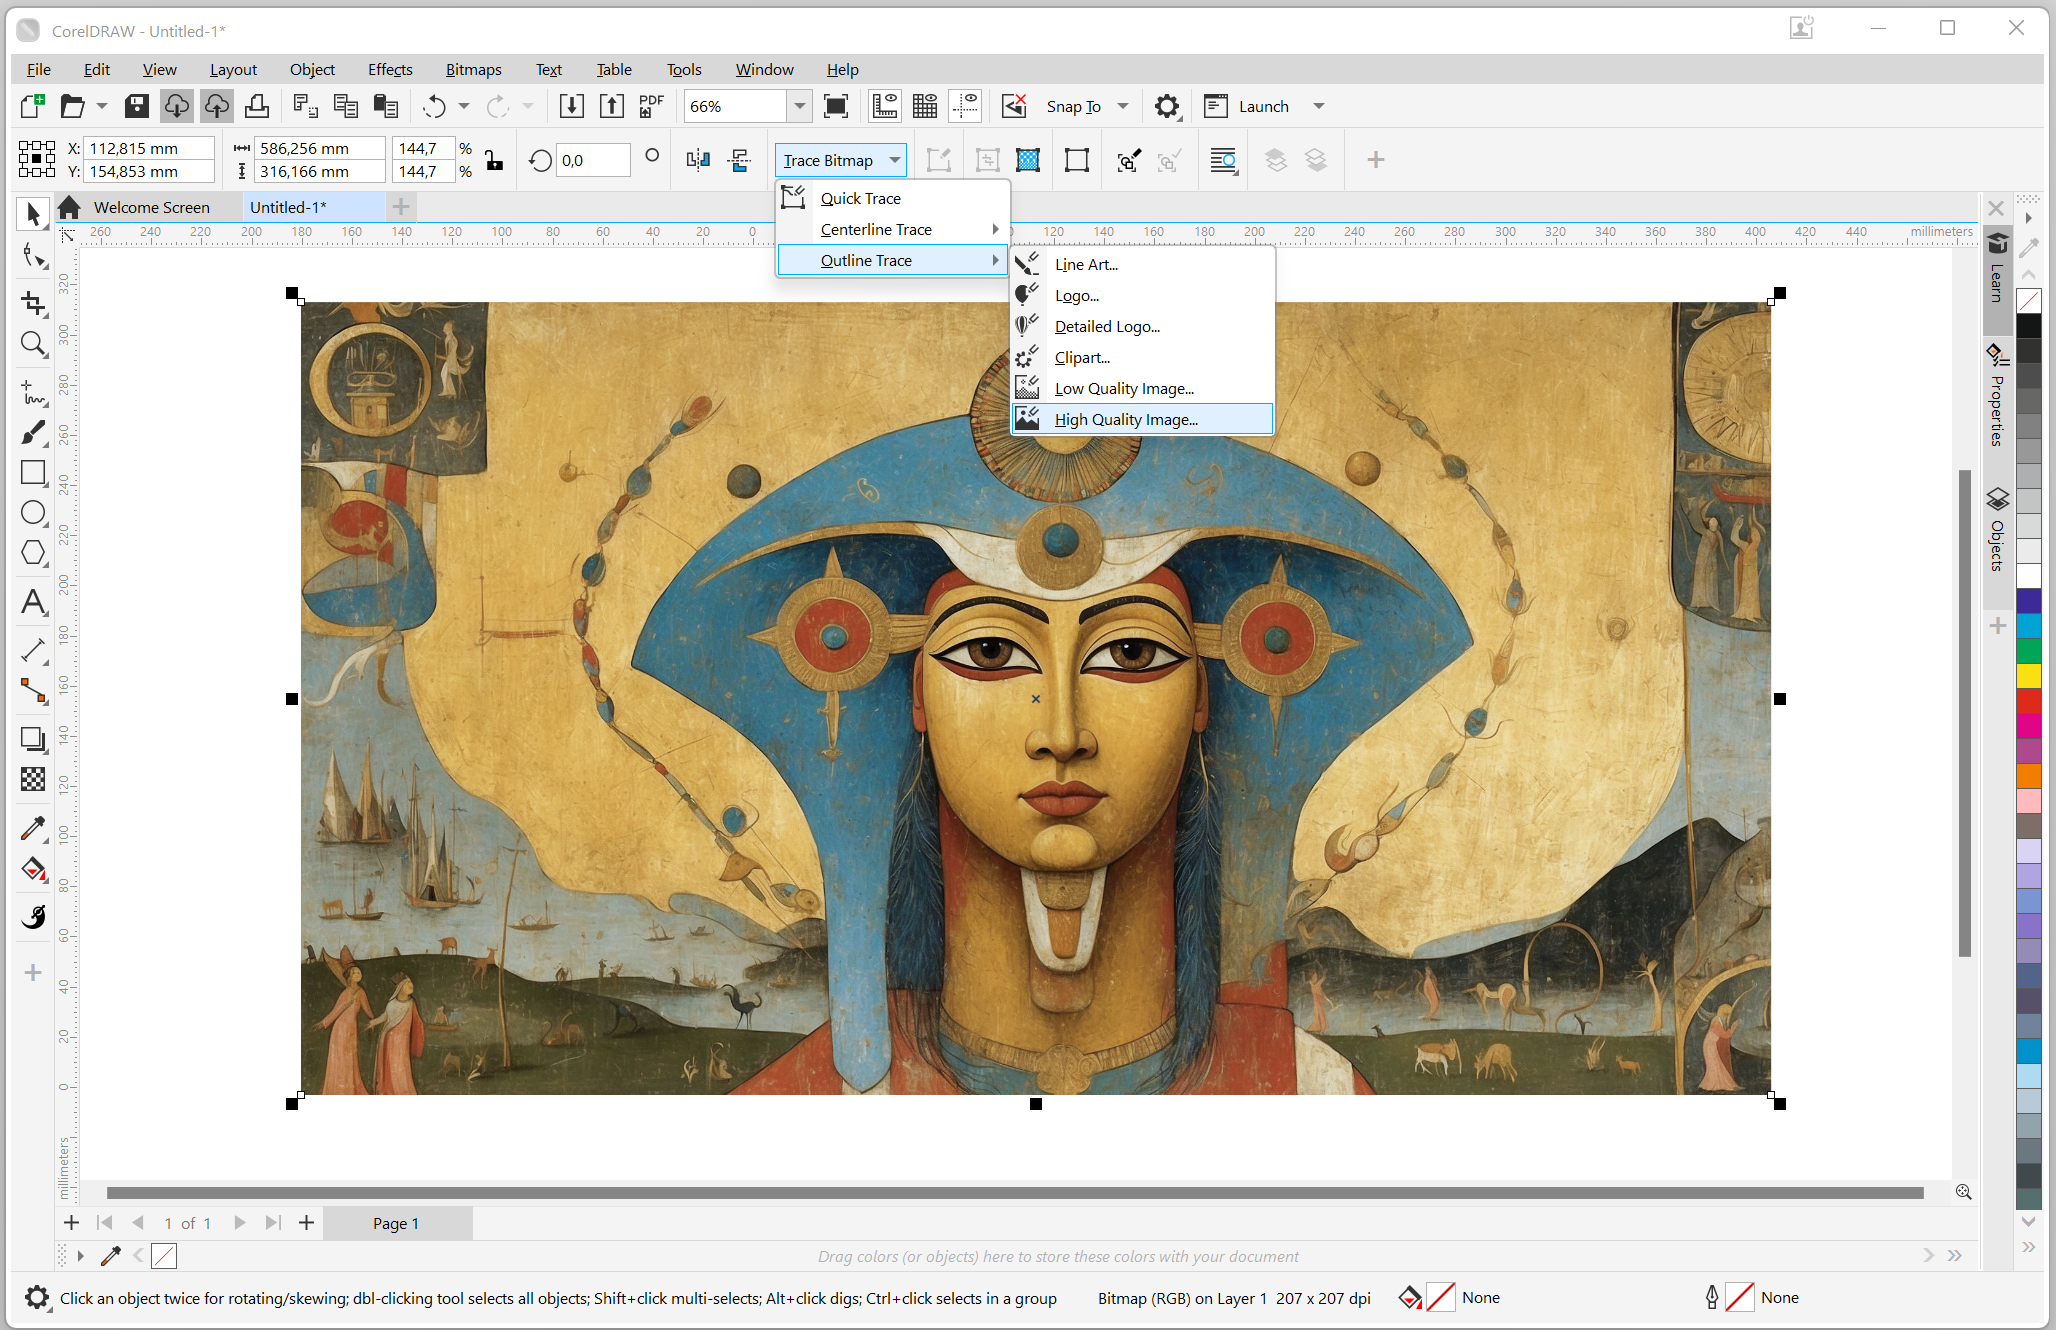Viewport: 2056px width, 1330px height.
Task: Click the red color swatch in palette
Action: click(x=2028, y=701)
